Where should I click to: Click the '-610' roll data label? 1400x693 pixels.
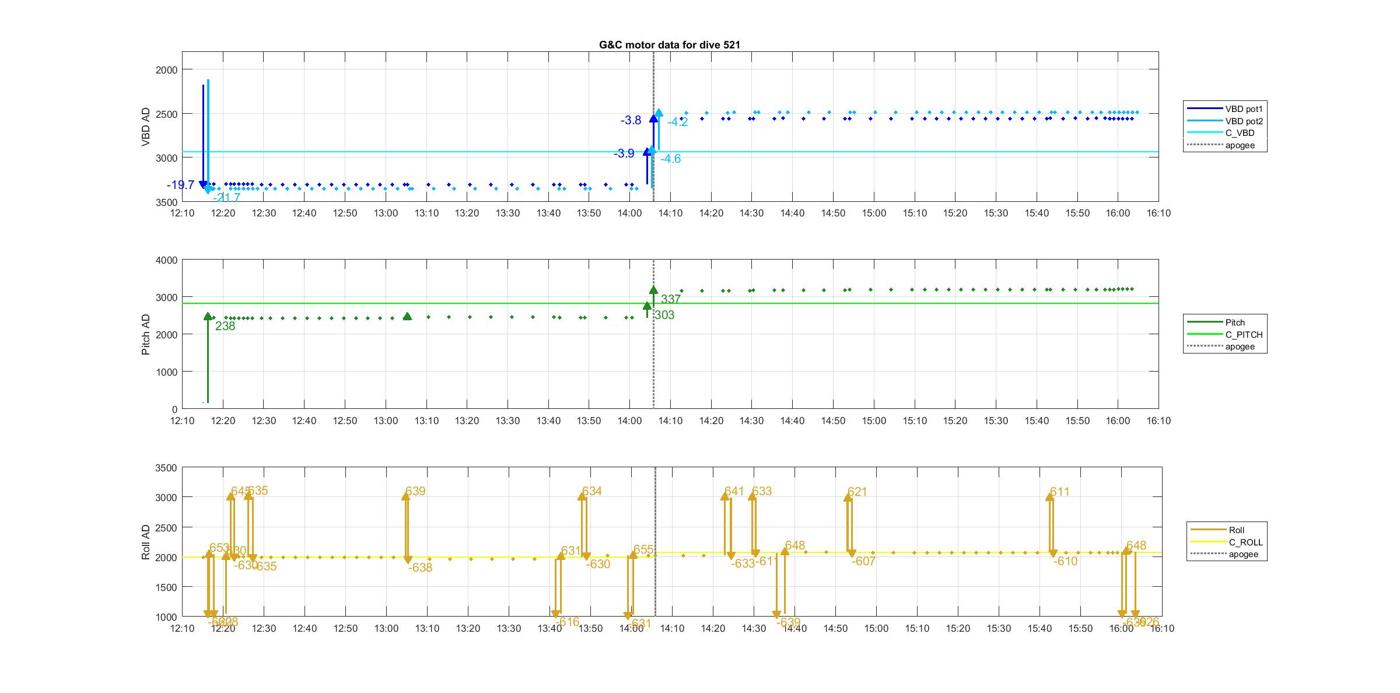pyautogui.click(x=1065, y=562)
